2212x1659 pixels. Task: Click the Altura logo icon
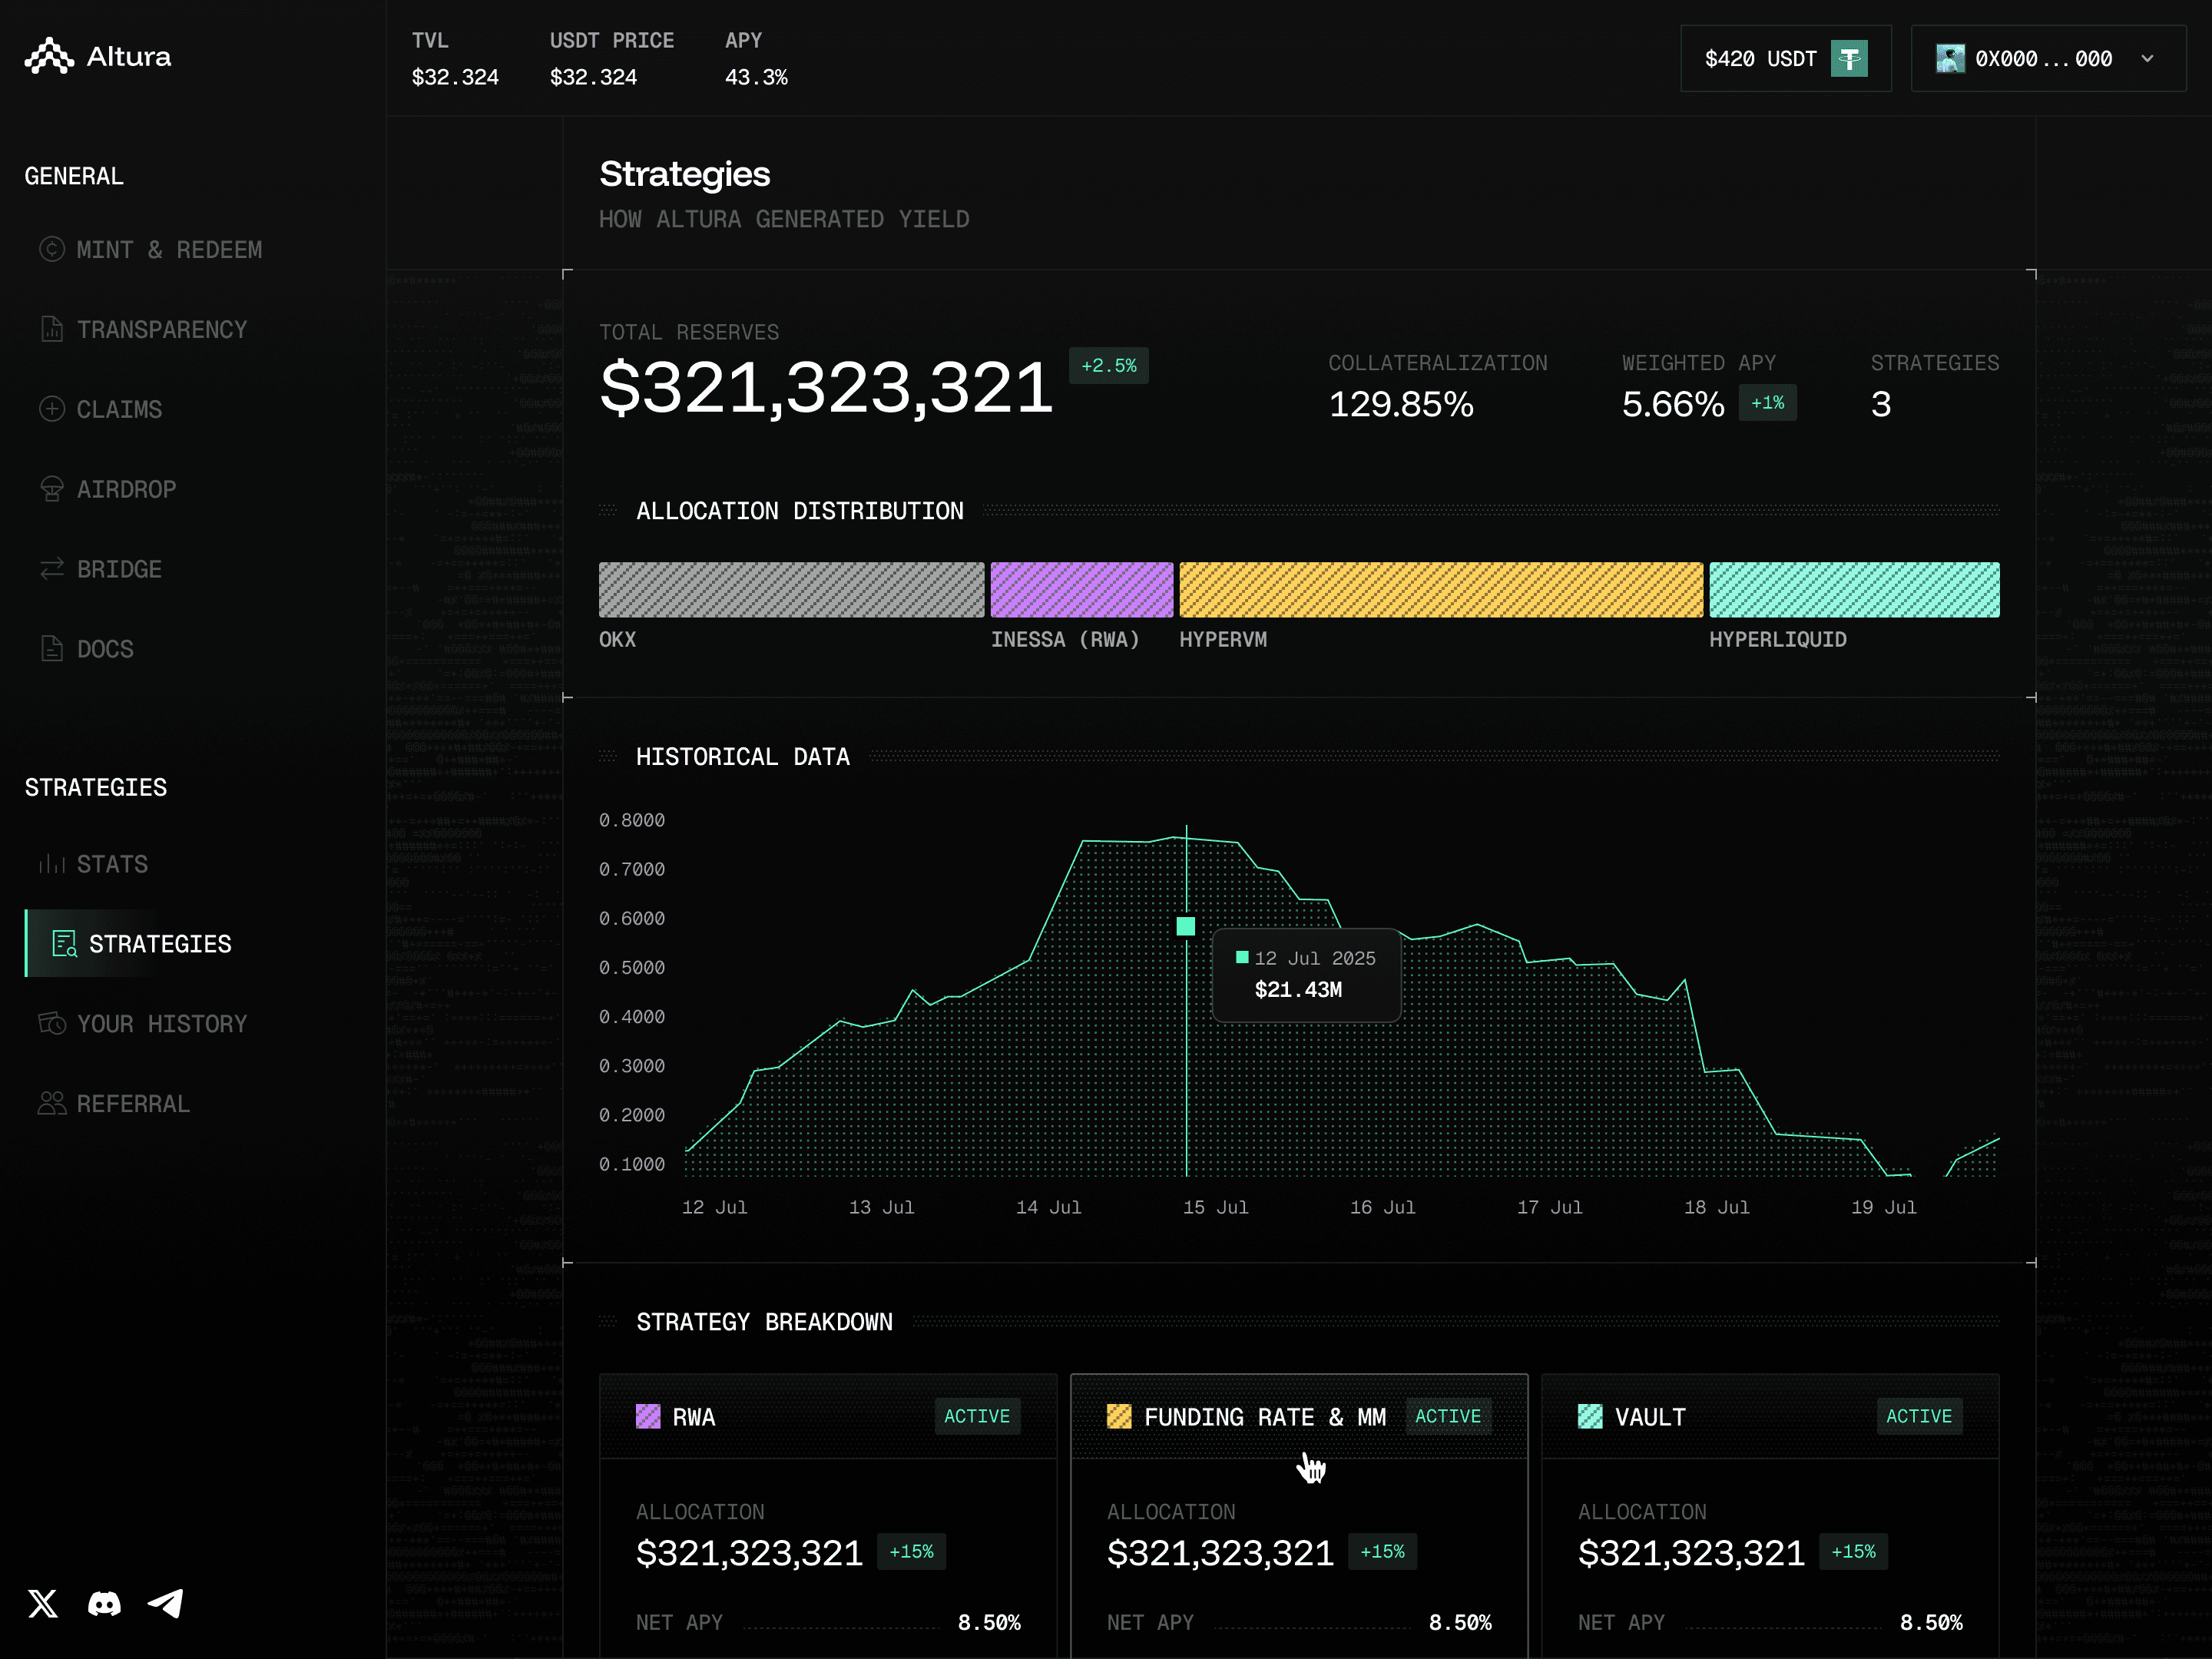pos(49,57)
